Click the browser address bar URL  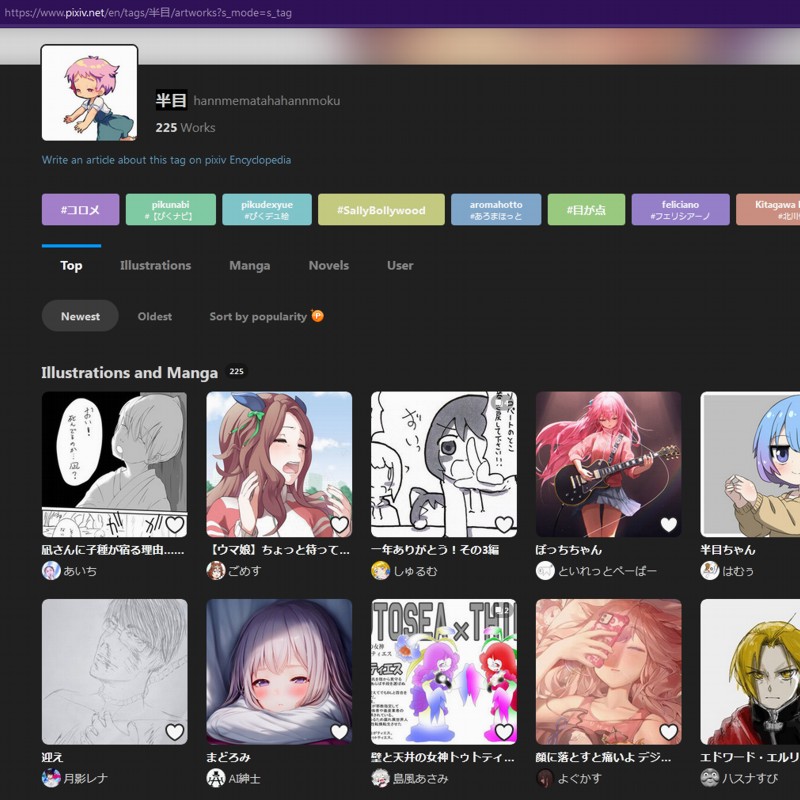coord(148,13)
